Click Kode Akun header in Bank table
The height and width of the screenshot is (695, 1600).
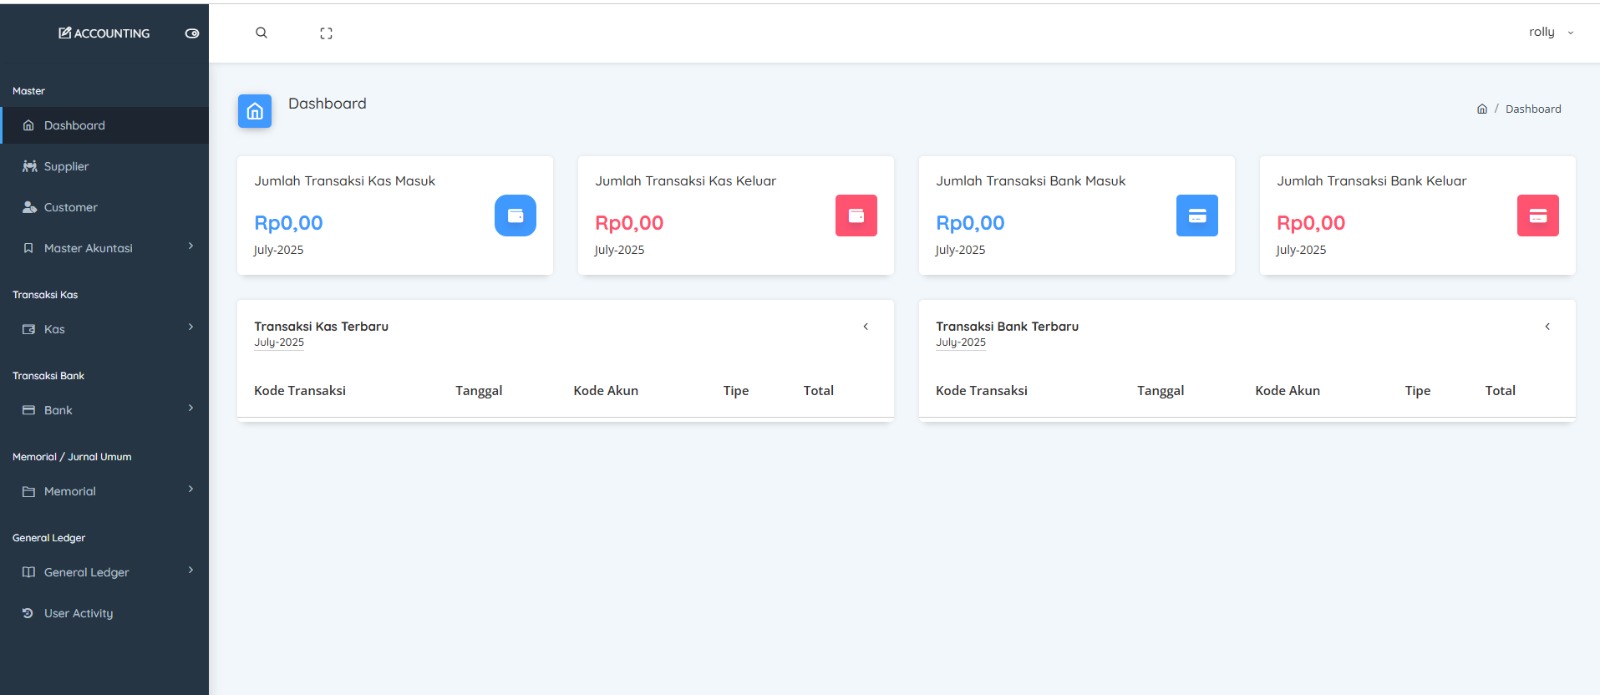[1288, 390]
